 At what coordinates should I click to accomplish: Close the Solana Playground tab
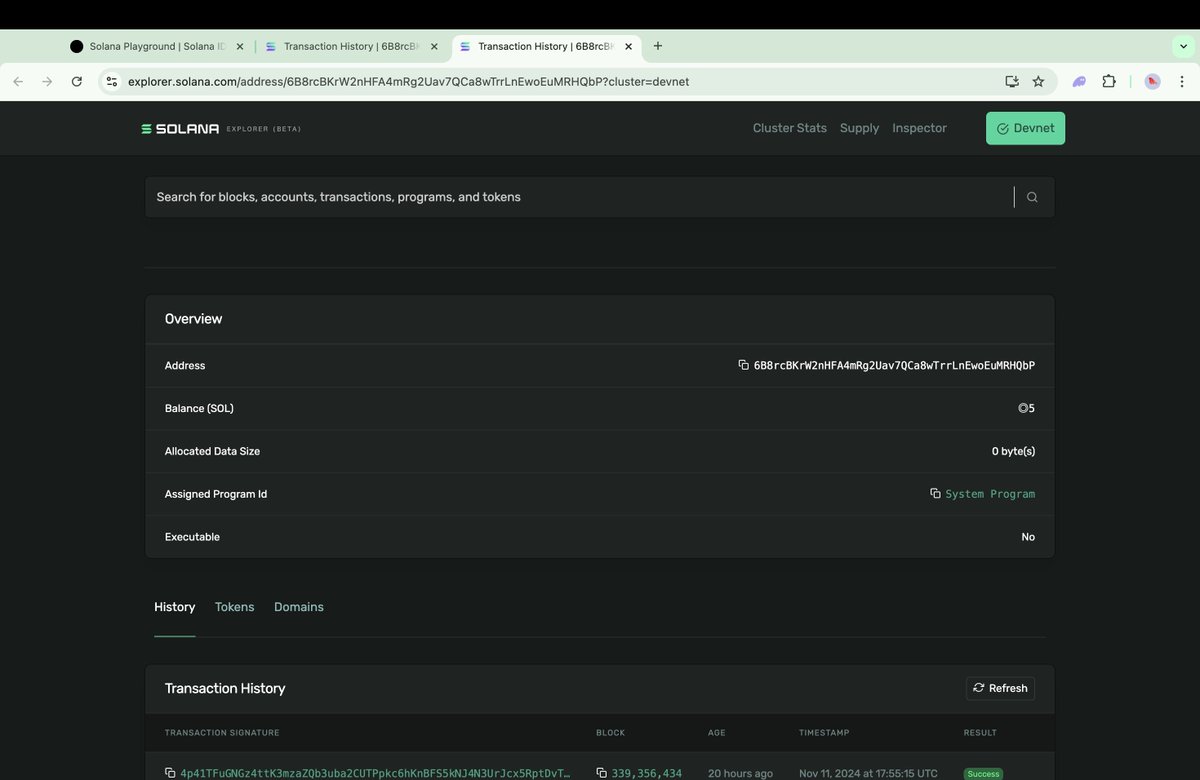pyautogui.click(x=240, y=46)
